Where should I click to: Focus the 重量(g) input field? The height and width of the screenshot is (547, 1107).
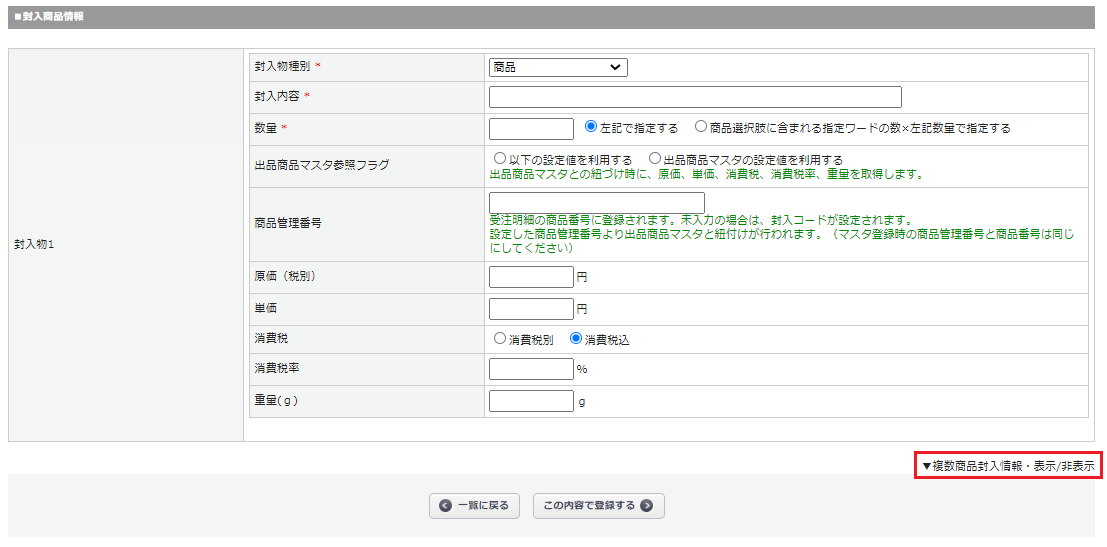point(531,401)
